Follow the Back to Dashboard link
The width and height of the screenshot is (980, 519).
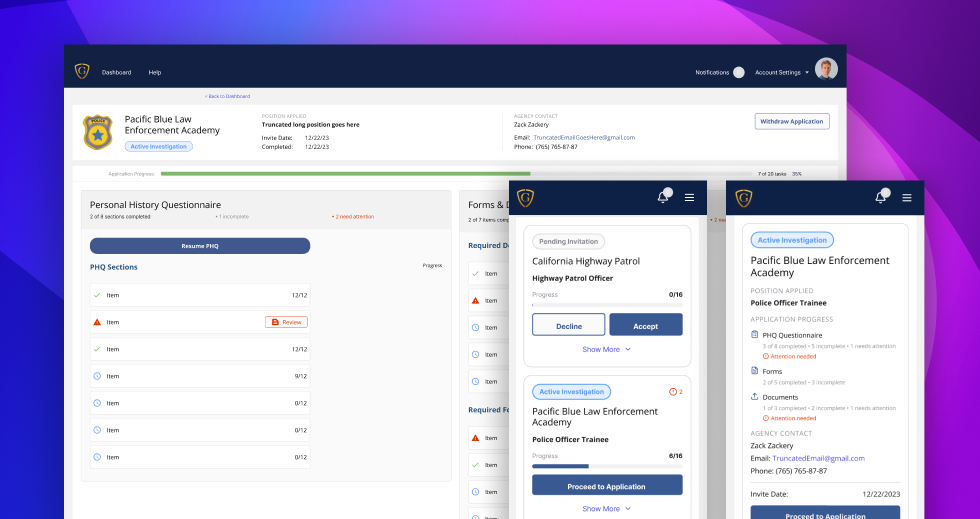pos(228,96)
